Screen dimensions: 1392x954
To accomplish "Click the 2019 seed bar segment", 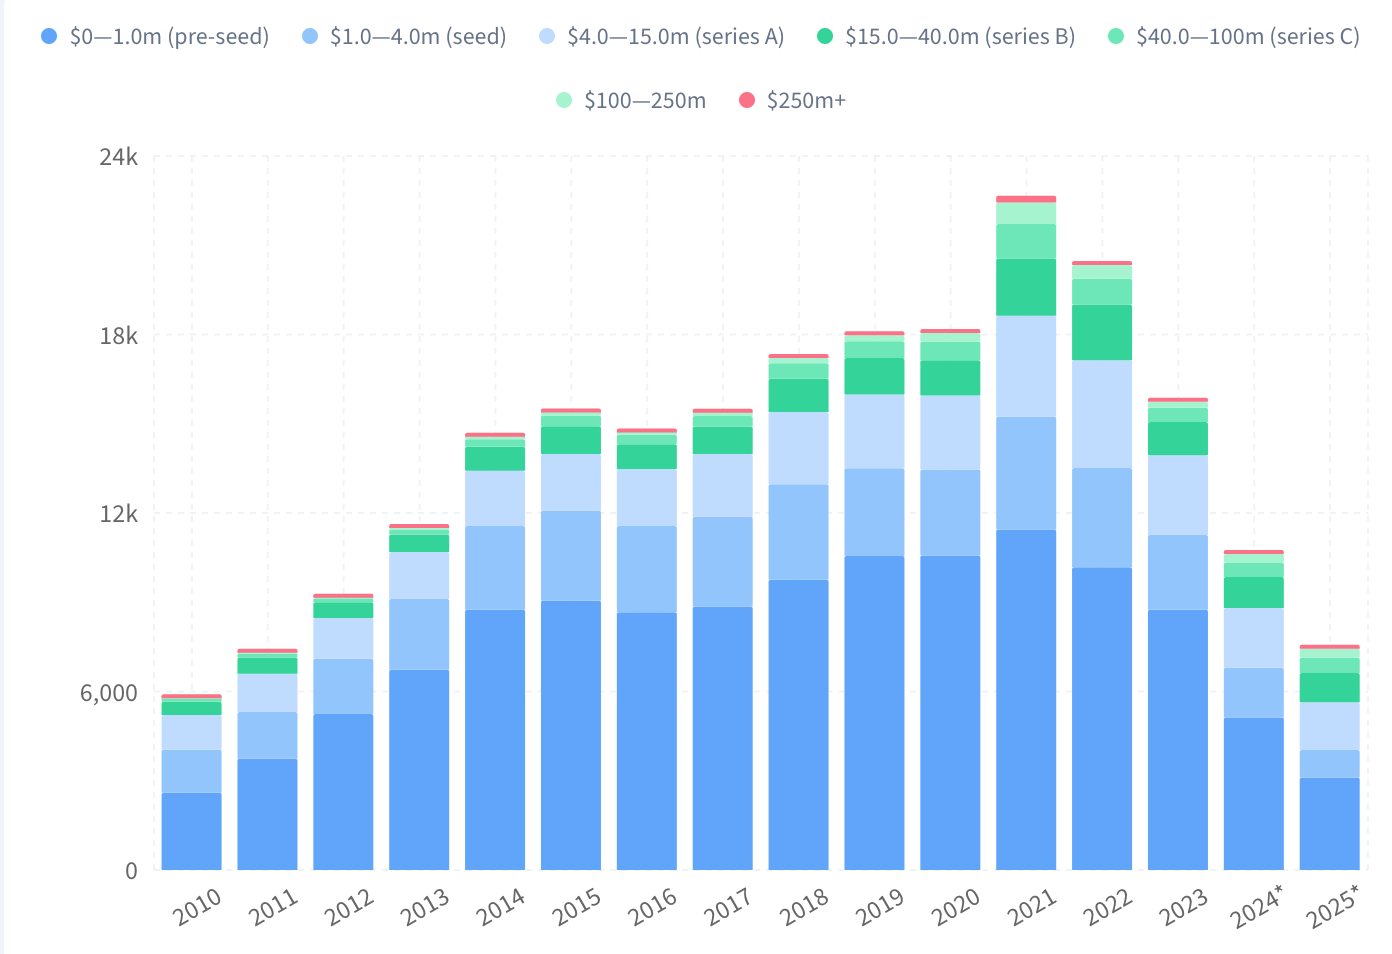I will (x=874, y=512).
